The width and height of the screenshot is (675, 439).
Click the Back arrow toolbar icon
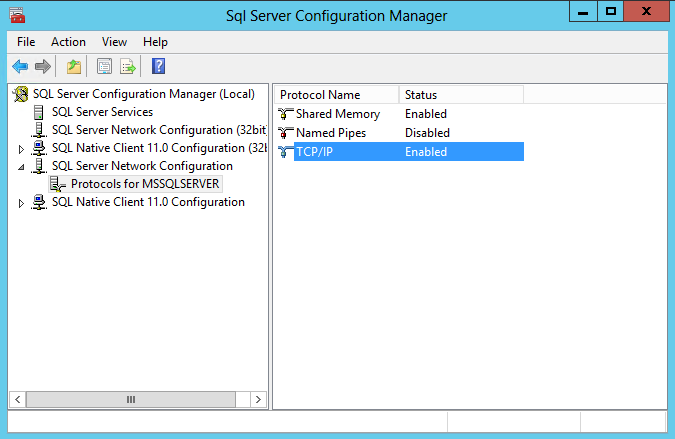pos(20,67)
